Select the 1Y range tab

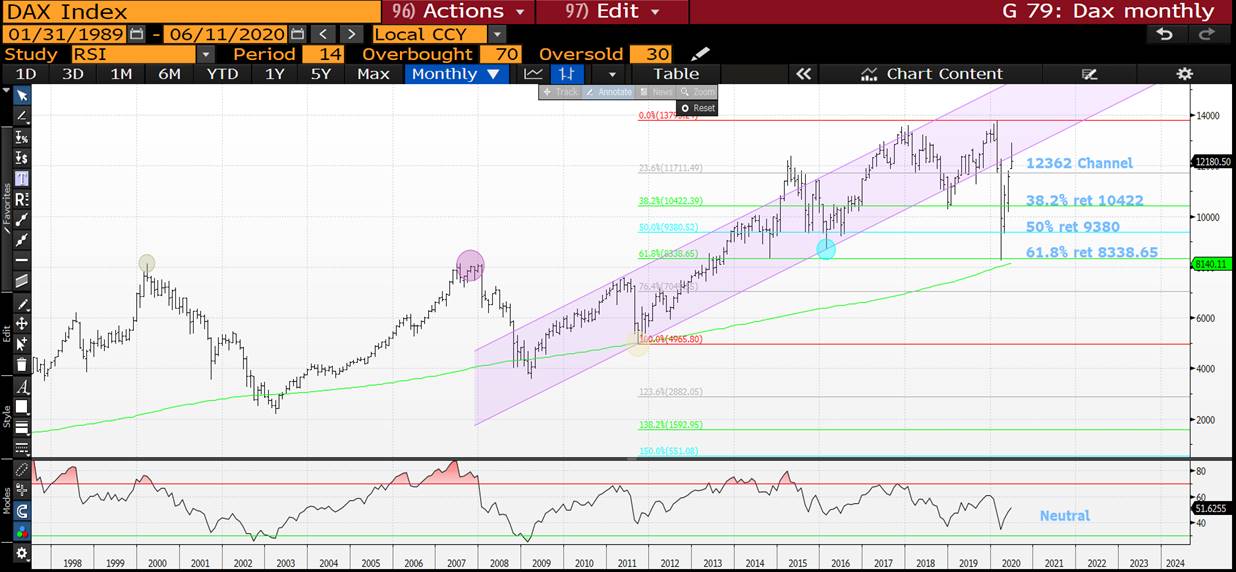click(274, 74)
